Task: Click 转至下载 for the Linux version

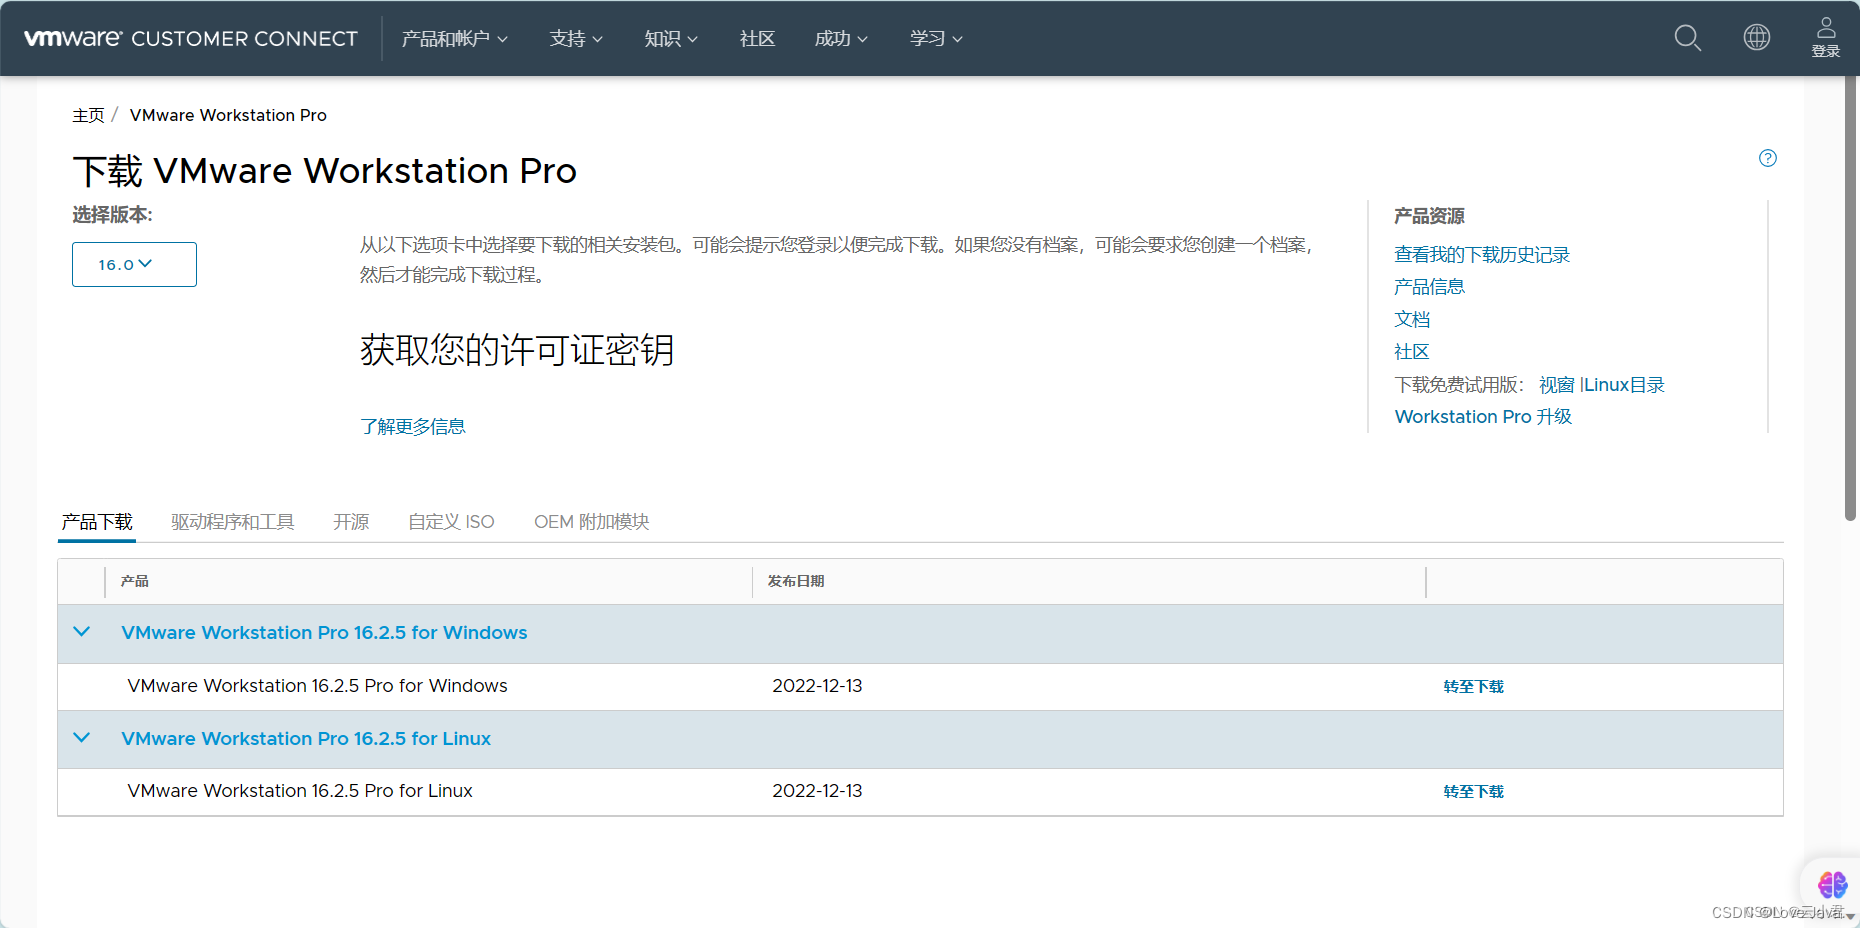Action: pyautogui.click(x=1473, y=792)
